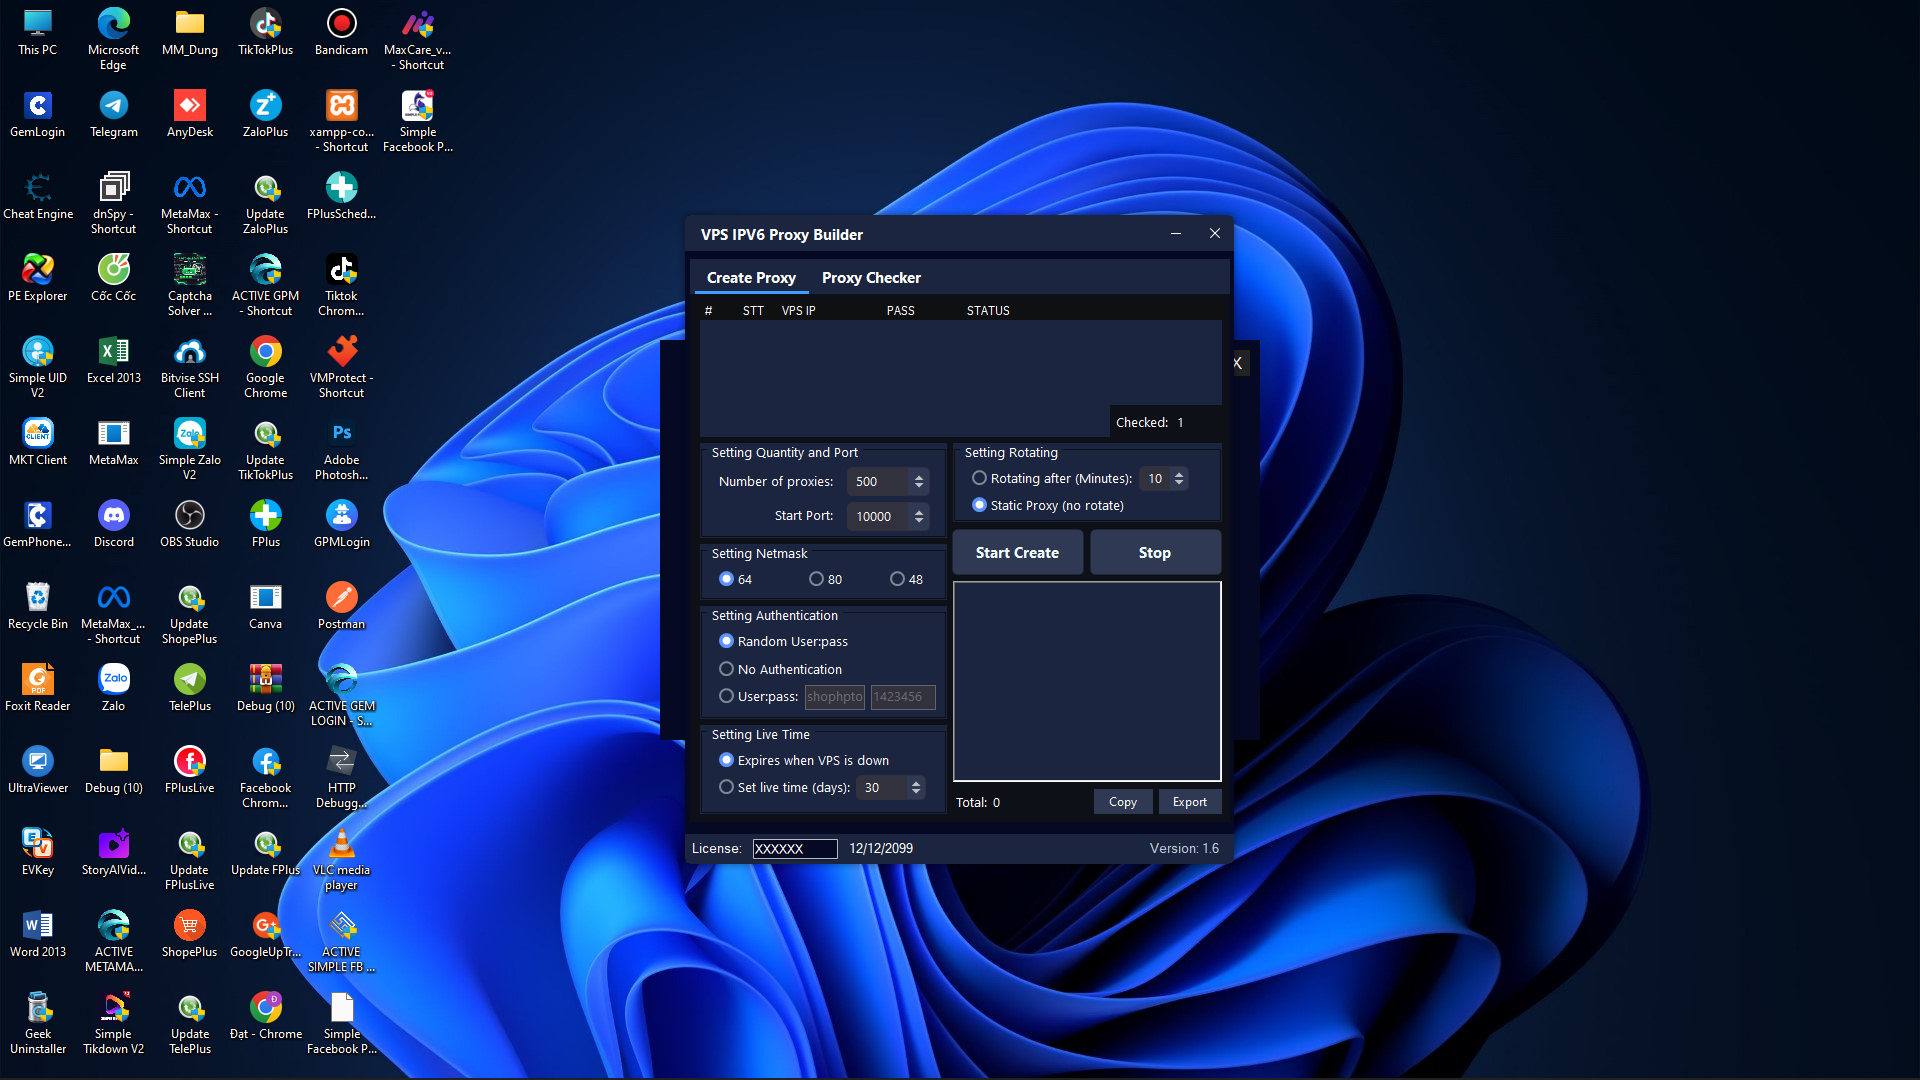Open the Foxit Reader desktop icon
1920x1080 pixels.
click(37, 688)
